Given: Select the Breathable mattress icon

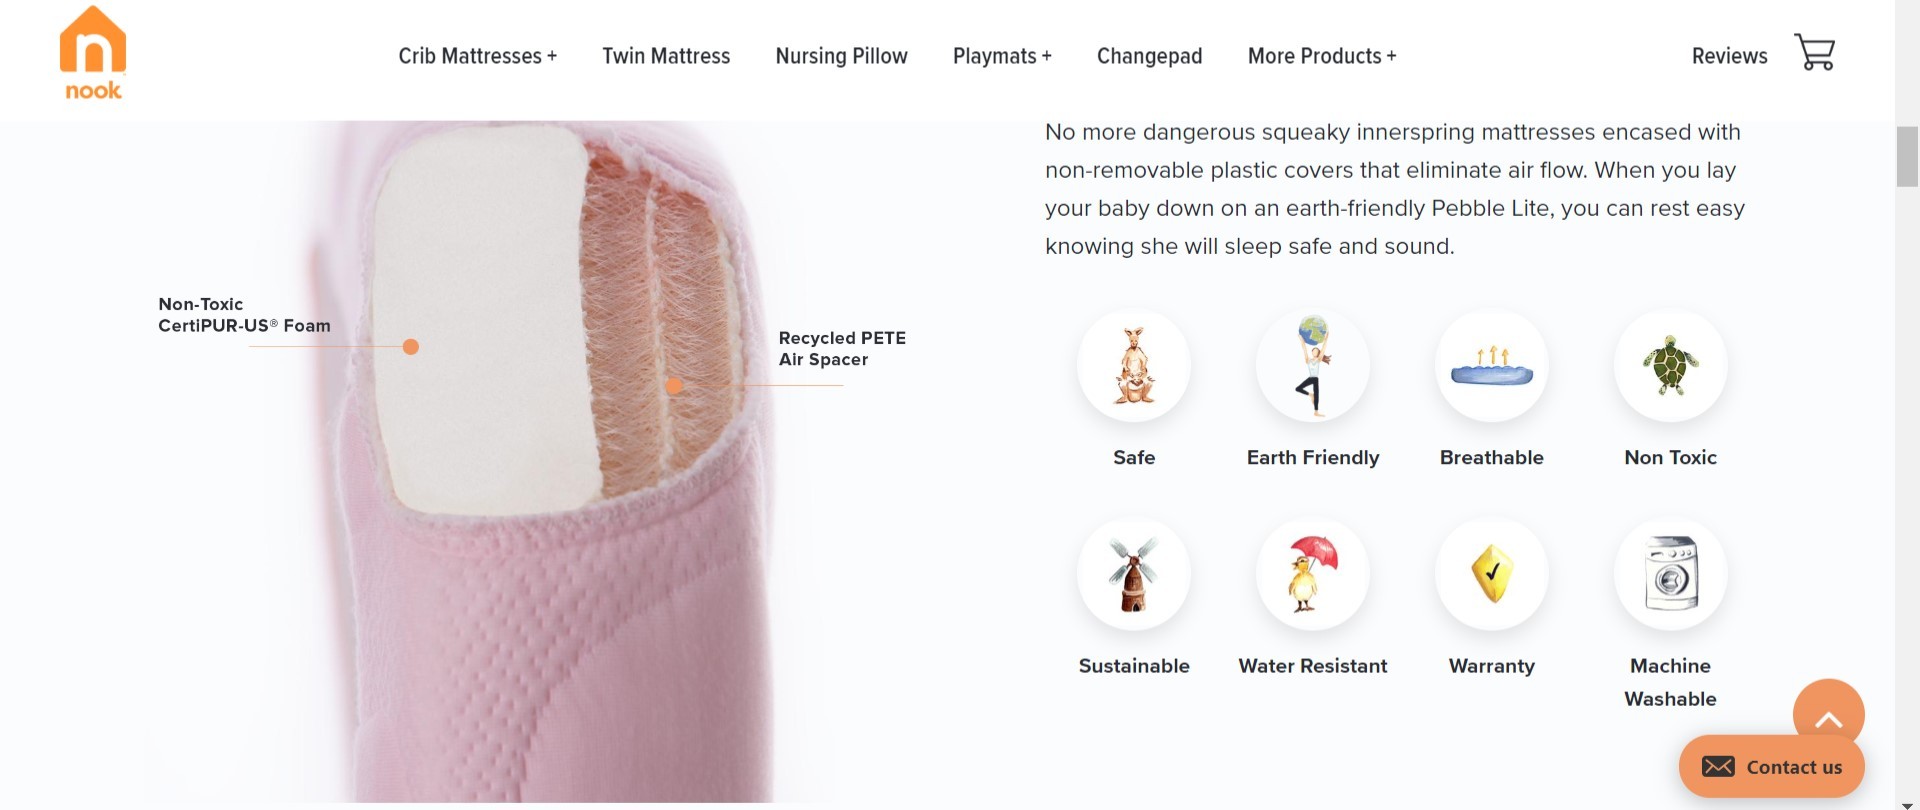Looking at the screenshot, I should tap(1492, 365).
